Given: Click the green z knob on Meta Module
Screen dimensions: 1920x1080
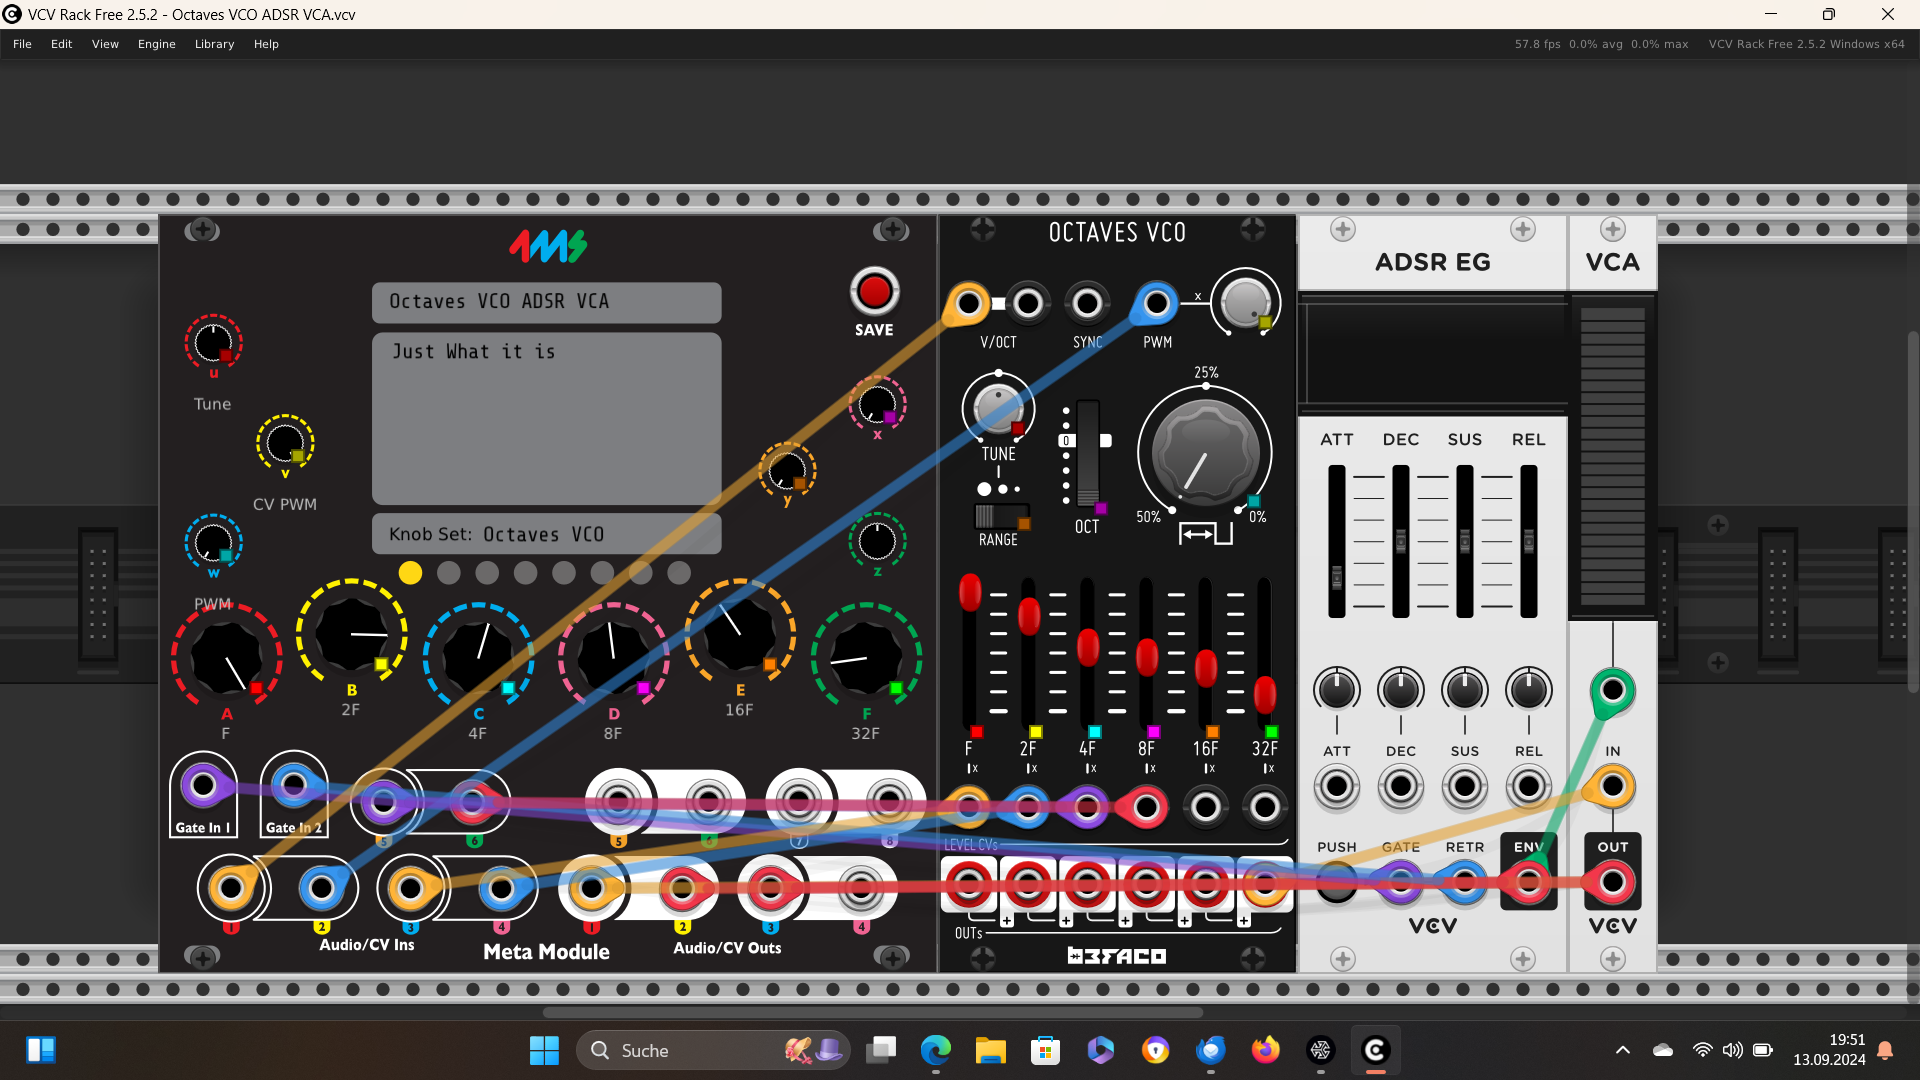Looking at the screenshot, I should pos(877,541).
